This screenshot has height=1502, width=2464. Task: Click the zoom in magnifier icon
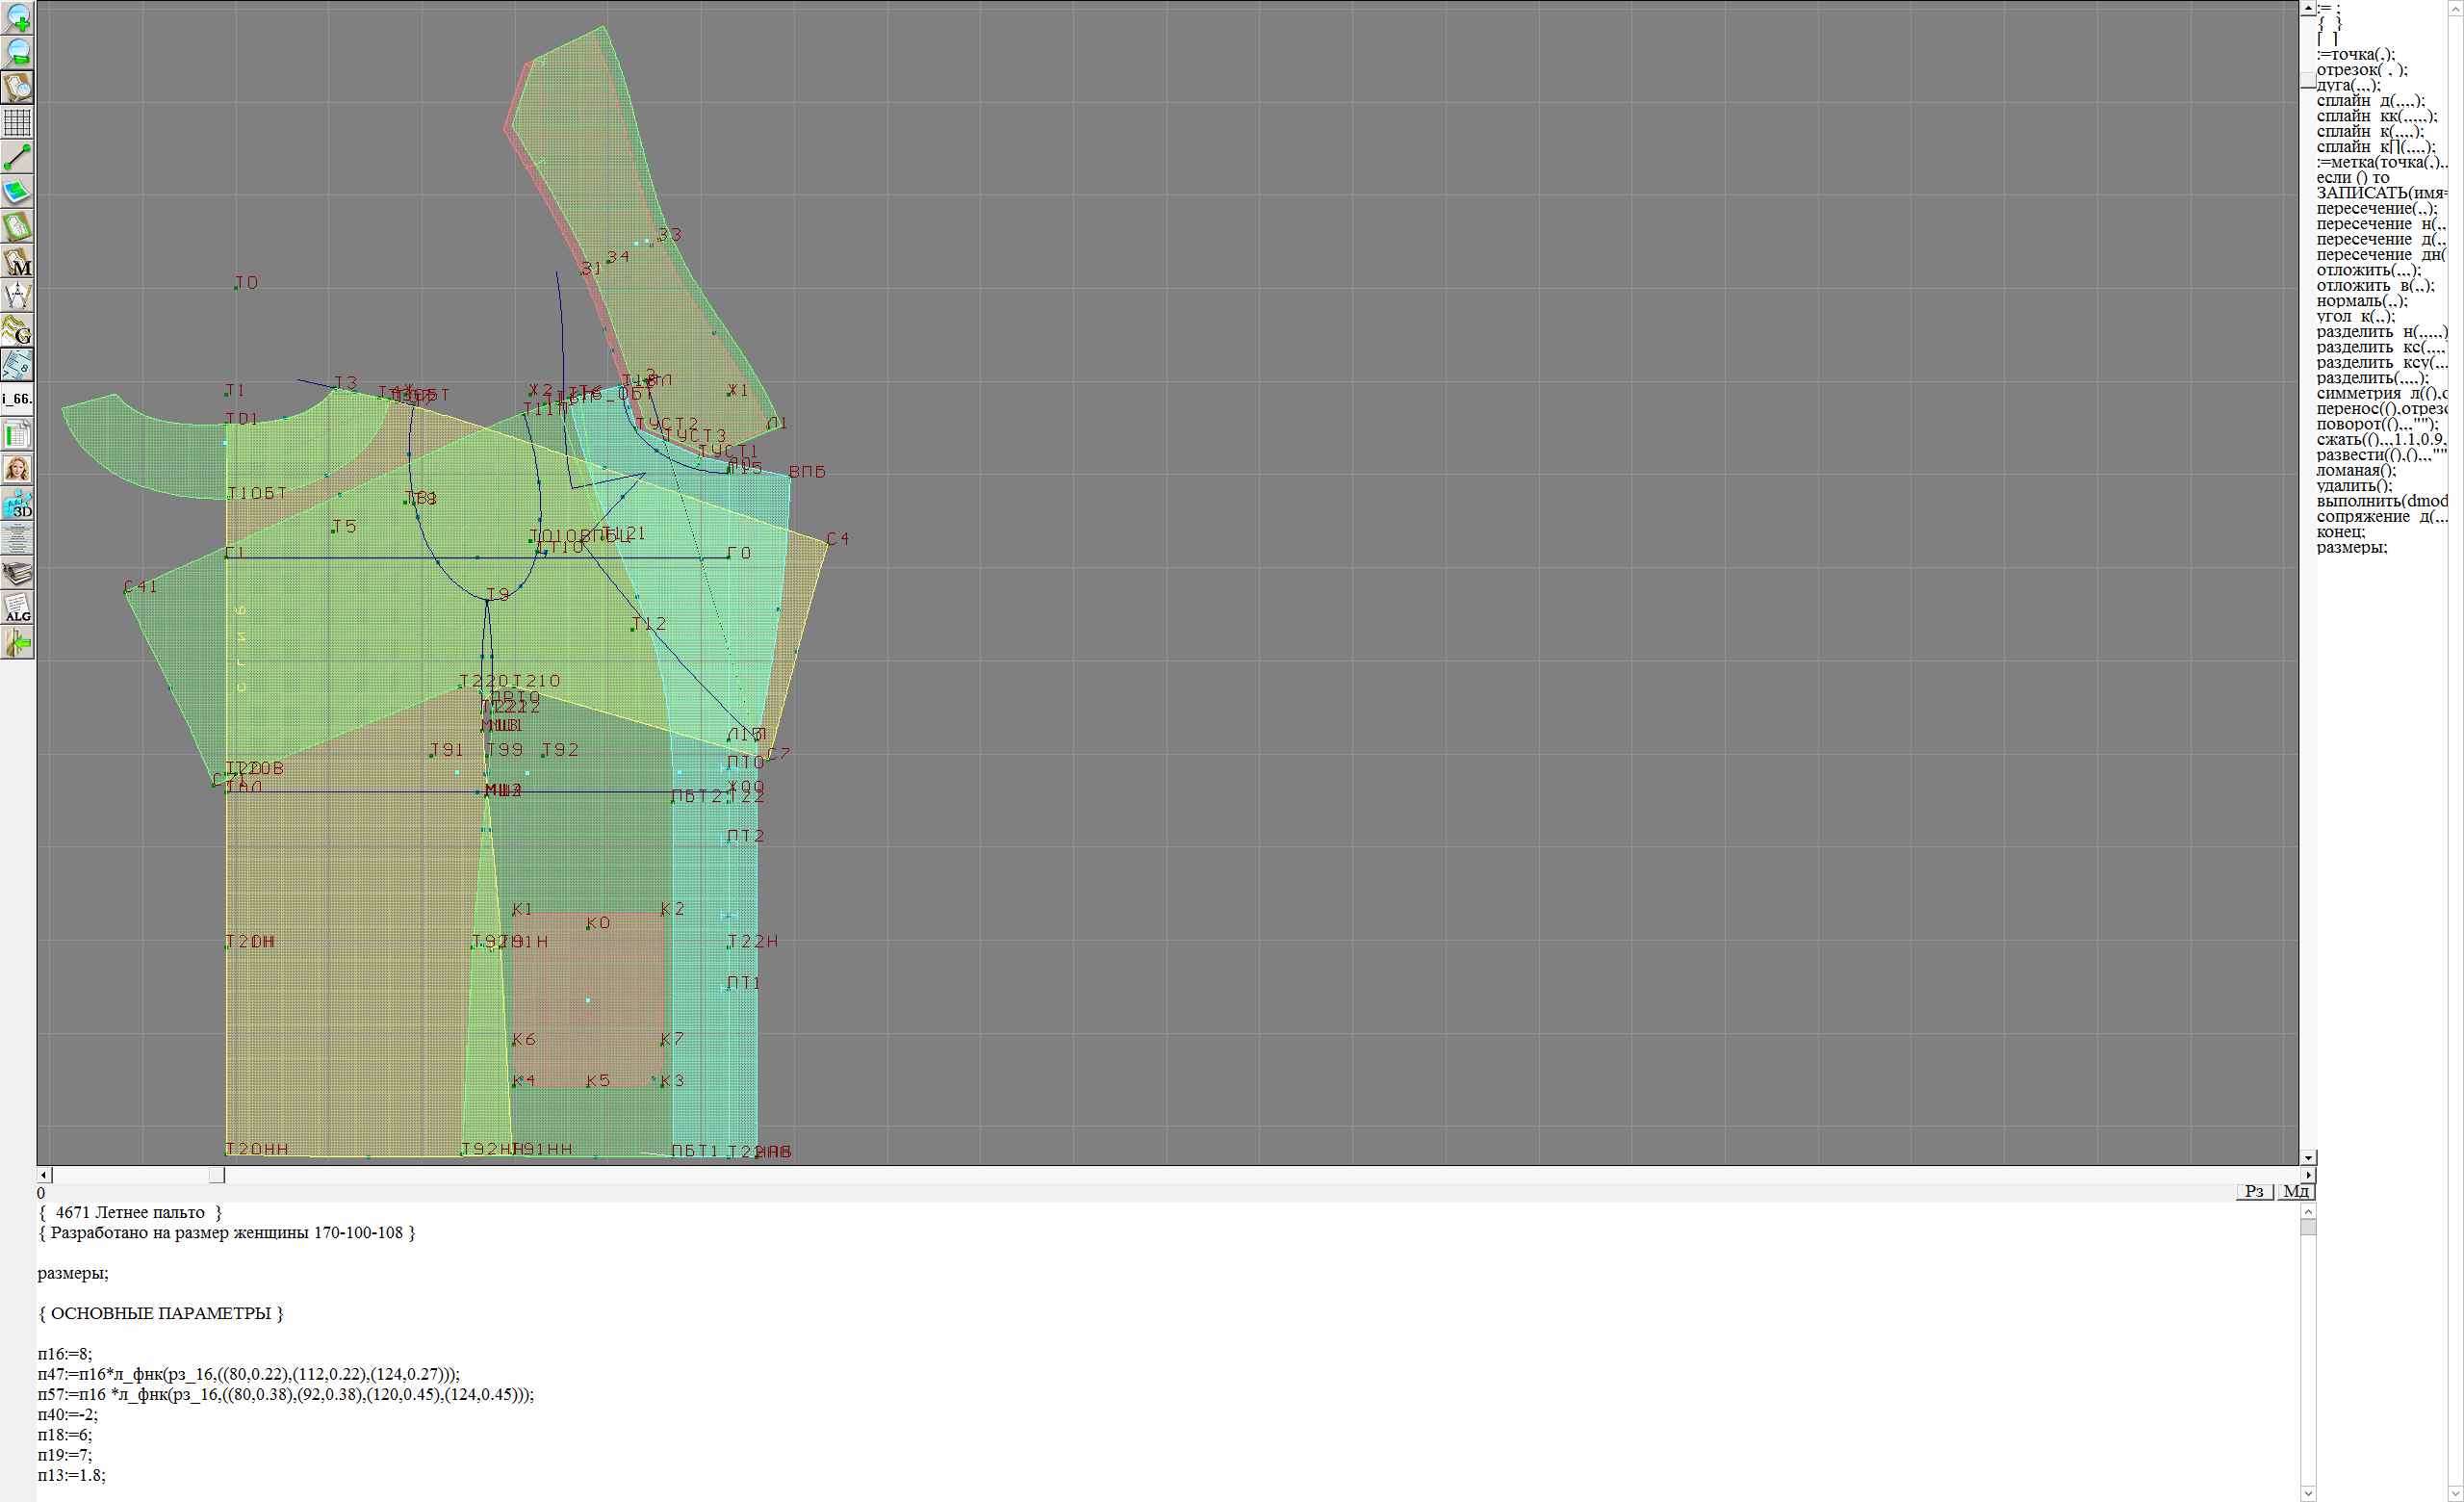18,17
